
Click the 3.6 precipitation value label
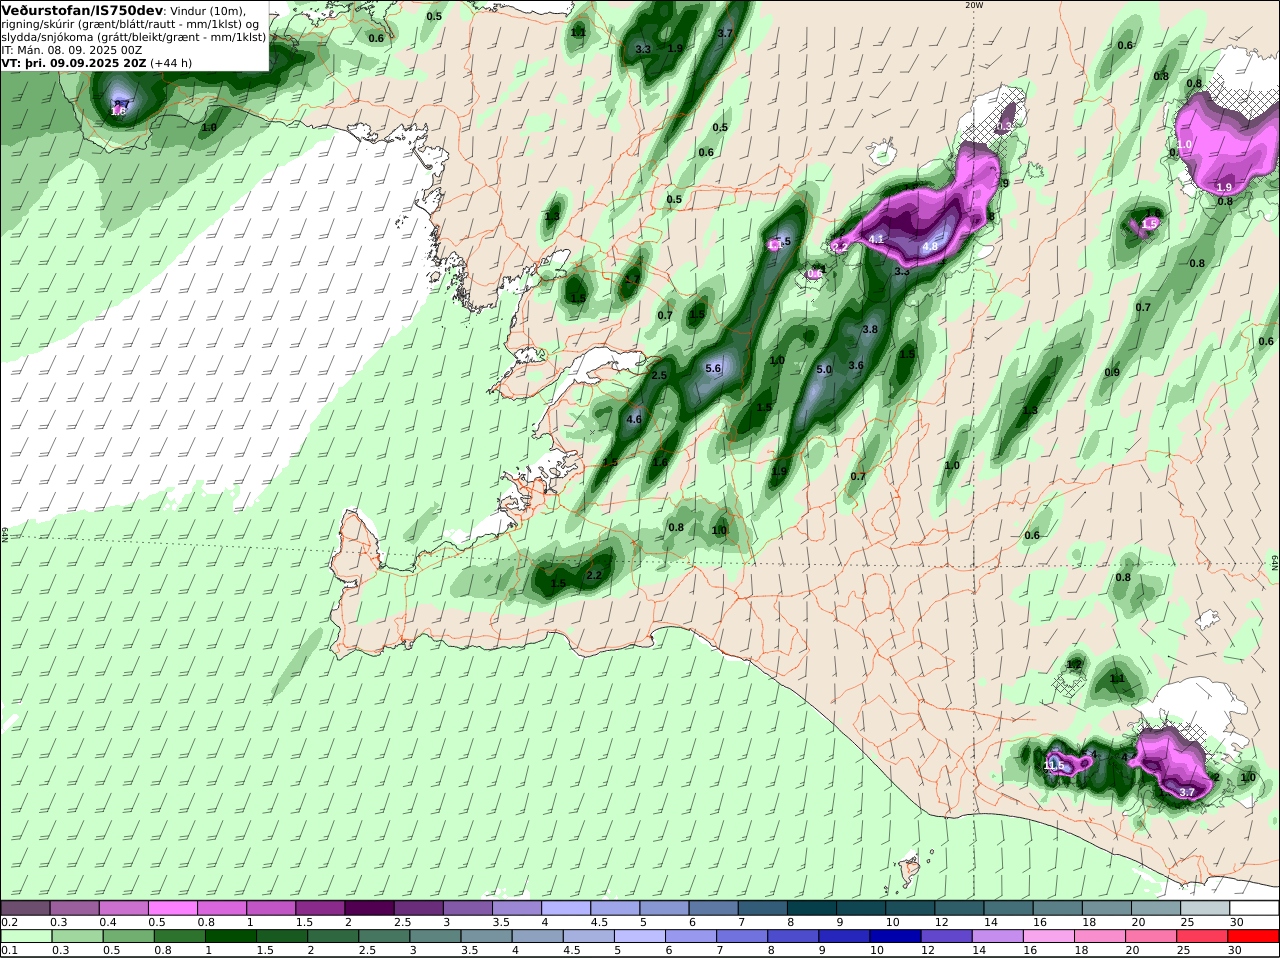856,366
